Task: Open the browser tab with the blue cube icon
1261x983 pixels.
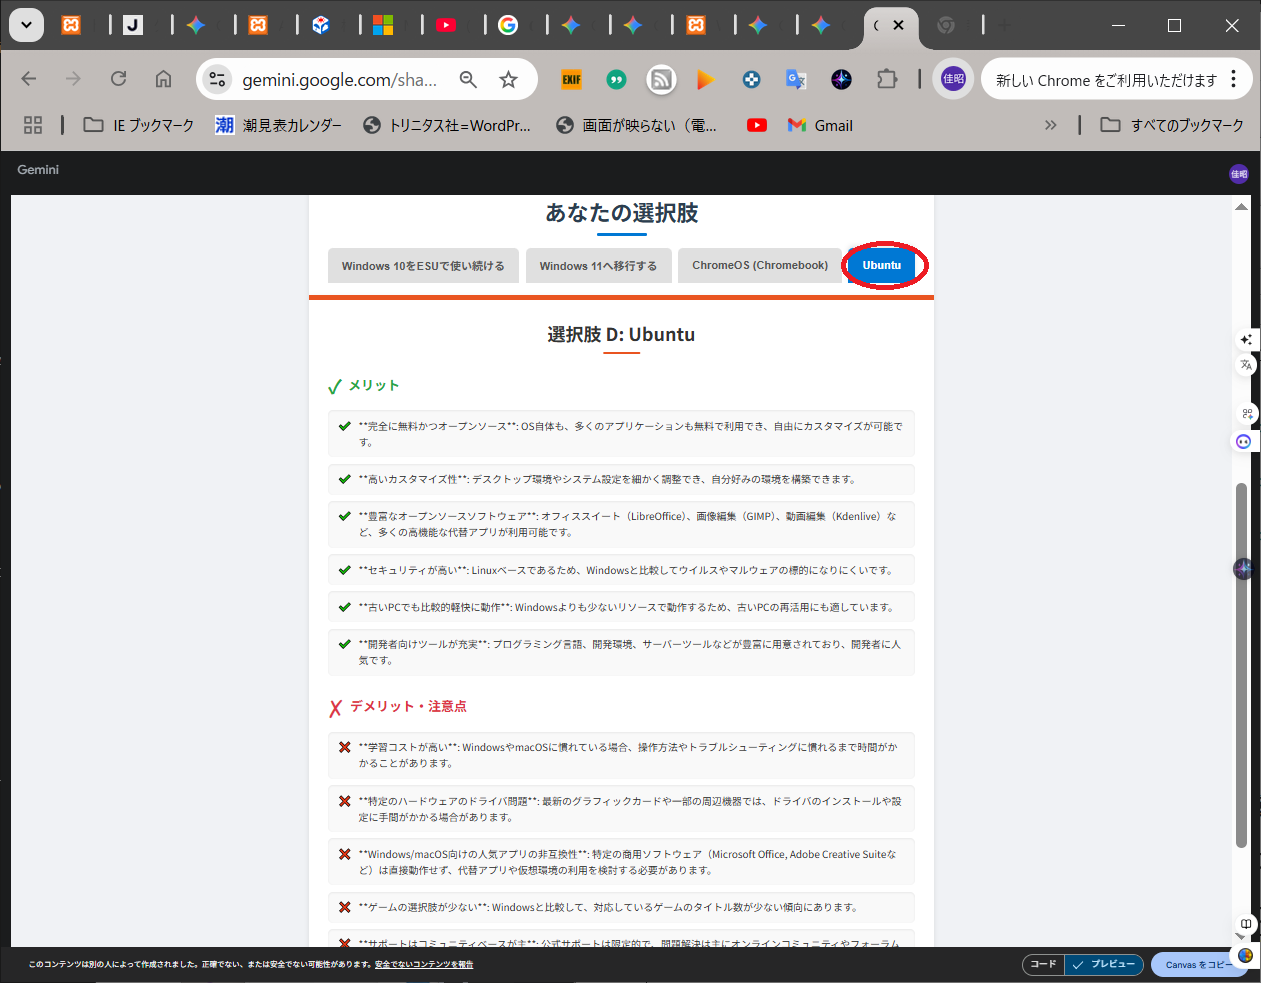Action: [x=321, y=25]
